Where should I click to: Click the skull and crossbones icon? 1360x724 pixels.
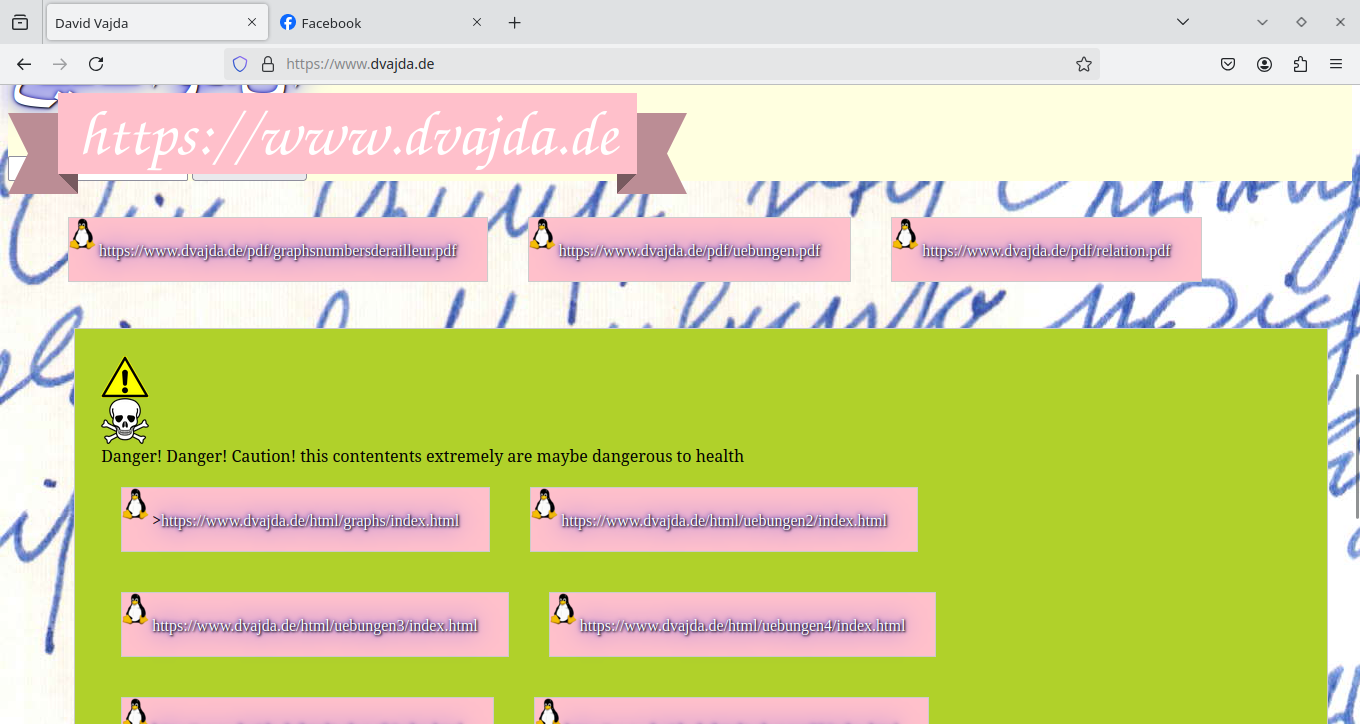pos(124,419)
